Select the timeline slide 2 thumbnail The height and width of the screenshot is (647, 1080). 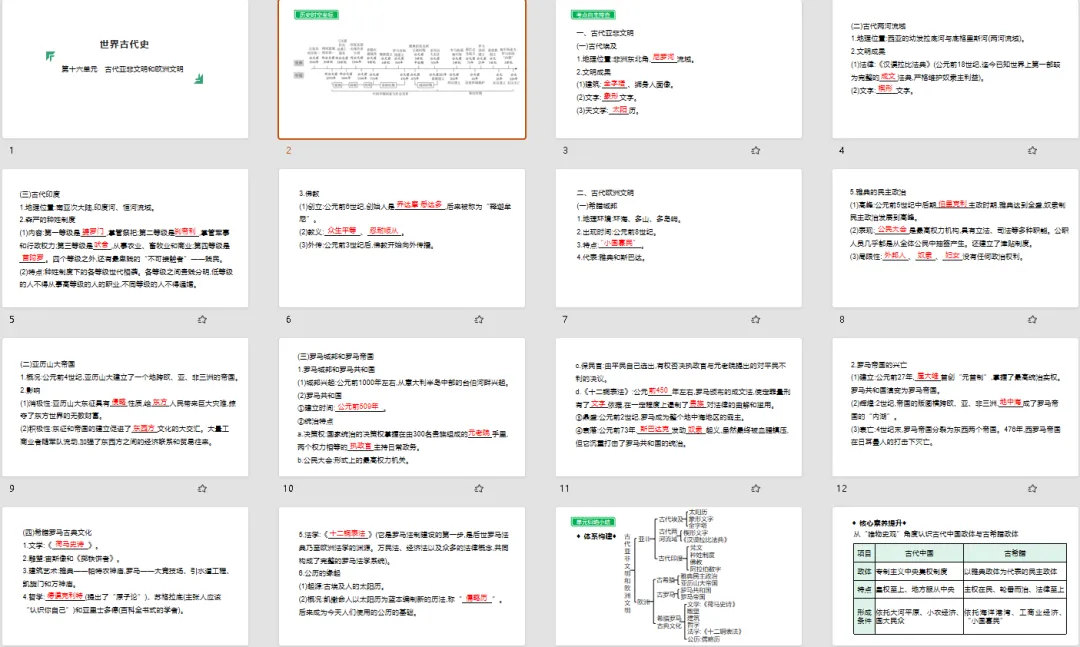tap(402, 69)
